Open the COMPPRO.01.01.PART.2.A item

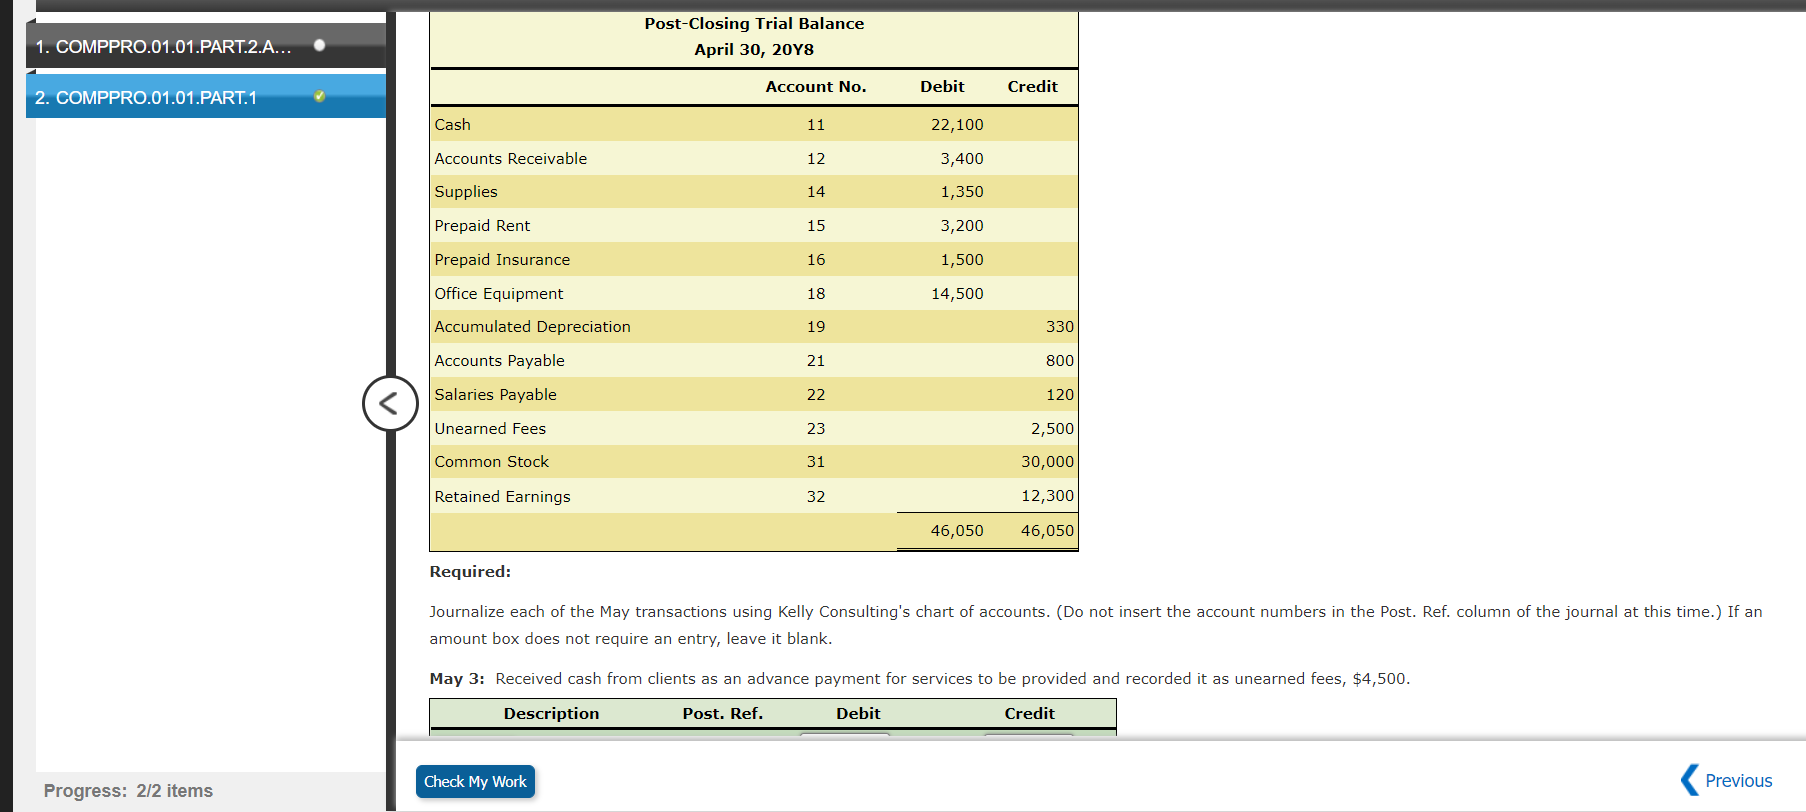164,47
